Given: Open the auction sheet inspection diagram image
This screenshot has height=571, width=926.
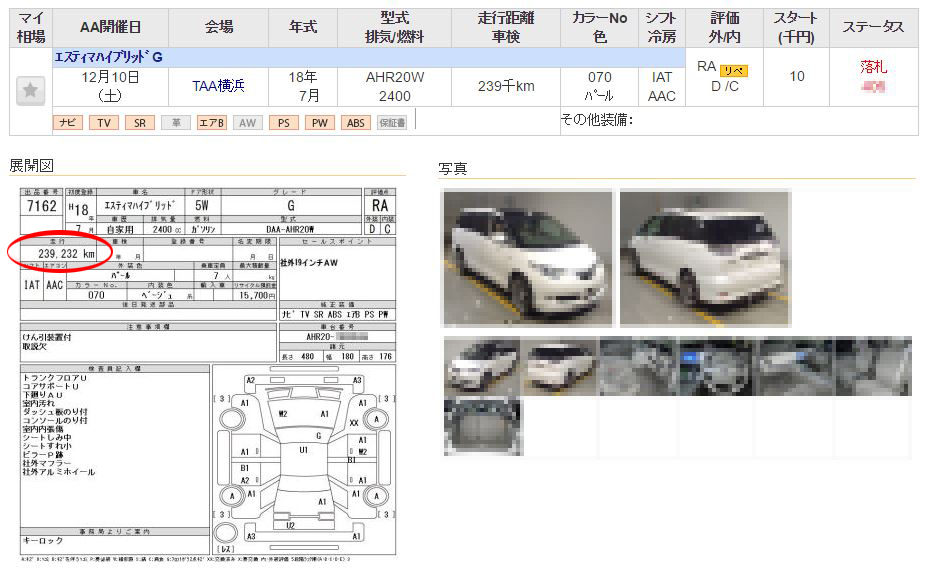Looking at the screenshot, I should click(208, 374).
